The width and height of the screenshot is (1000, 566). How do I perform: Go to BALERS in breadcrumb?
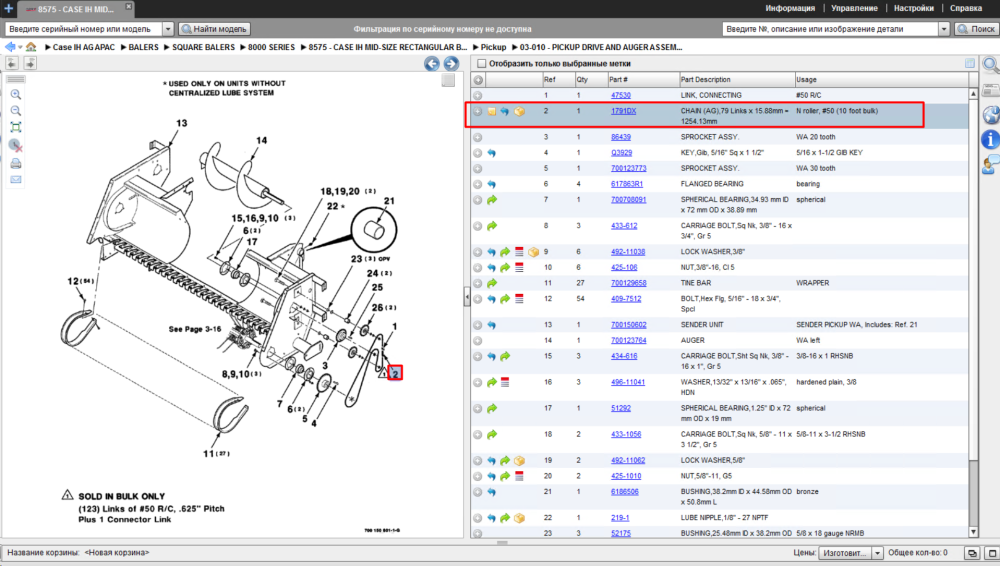(143, 47)
